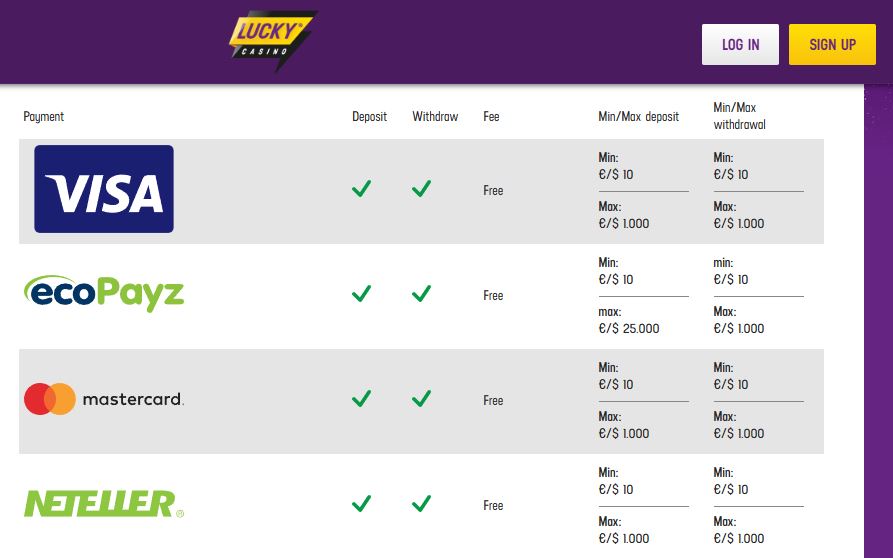This screenshot has width=893, height=558.
Task: Click the ecoPayz max deposit €/$ 25.000
Action: point(629,329)
